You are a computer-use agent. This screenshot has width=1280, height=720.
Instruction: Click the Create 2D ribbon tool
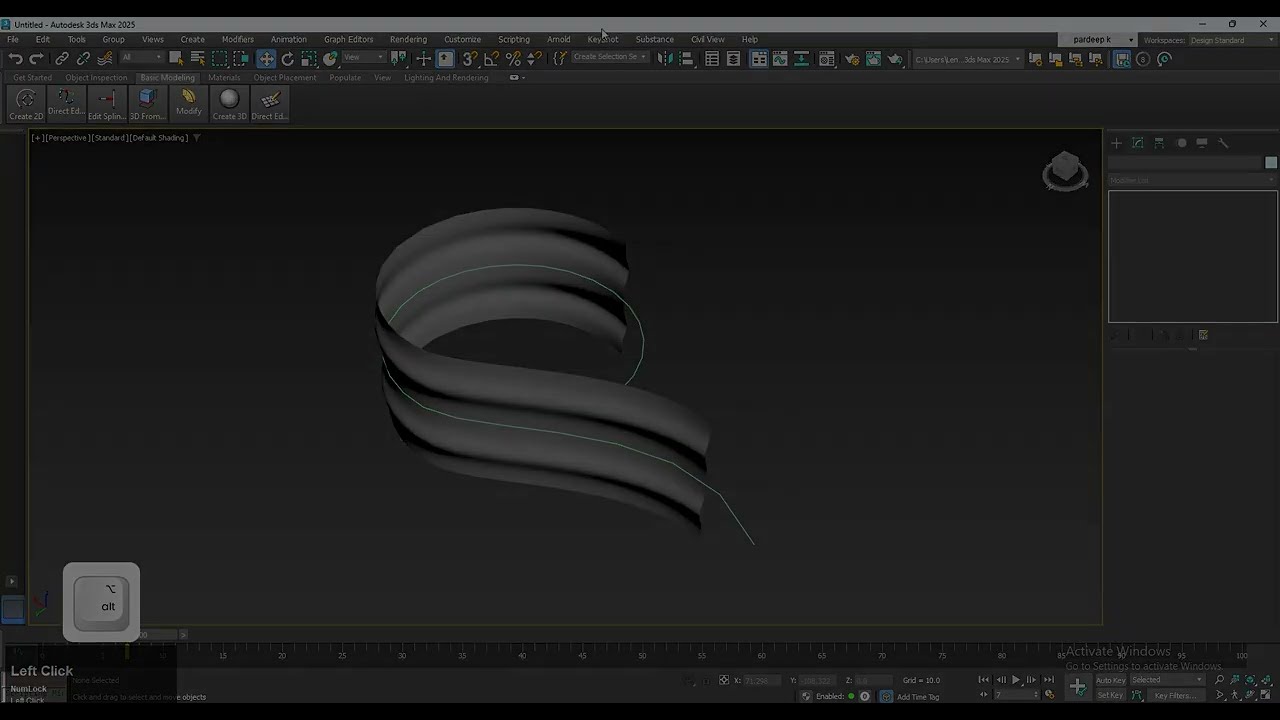click(26, 104)
